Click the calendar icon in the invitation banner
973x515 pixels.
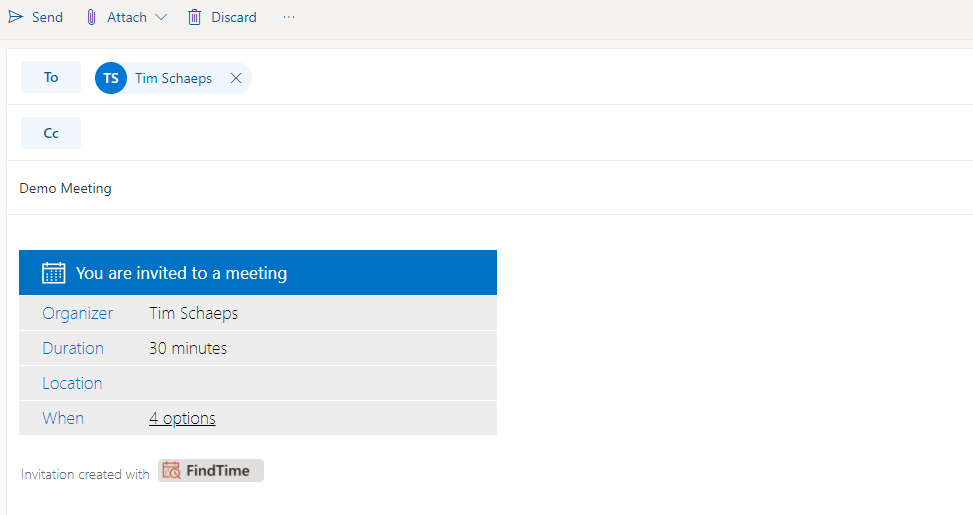click(53, 272)
